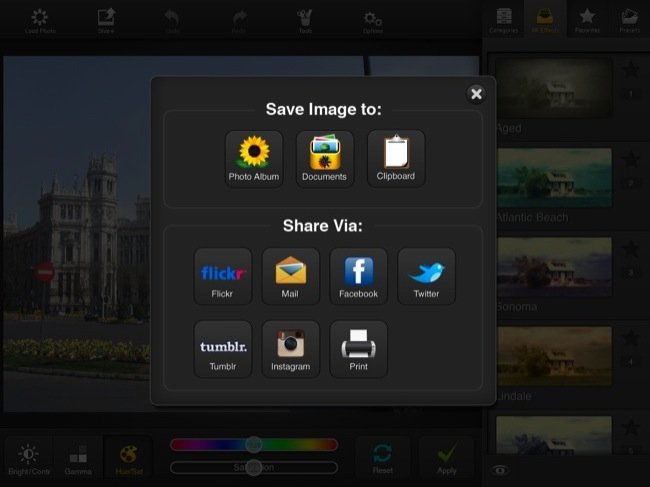
Task: Click the Saturation slider
Action: pyautogui.click(x=254, y=468)
